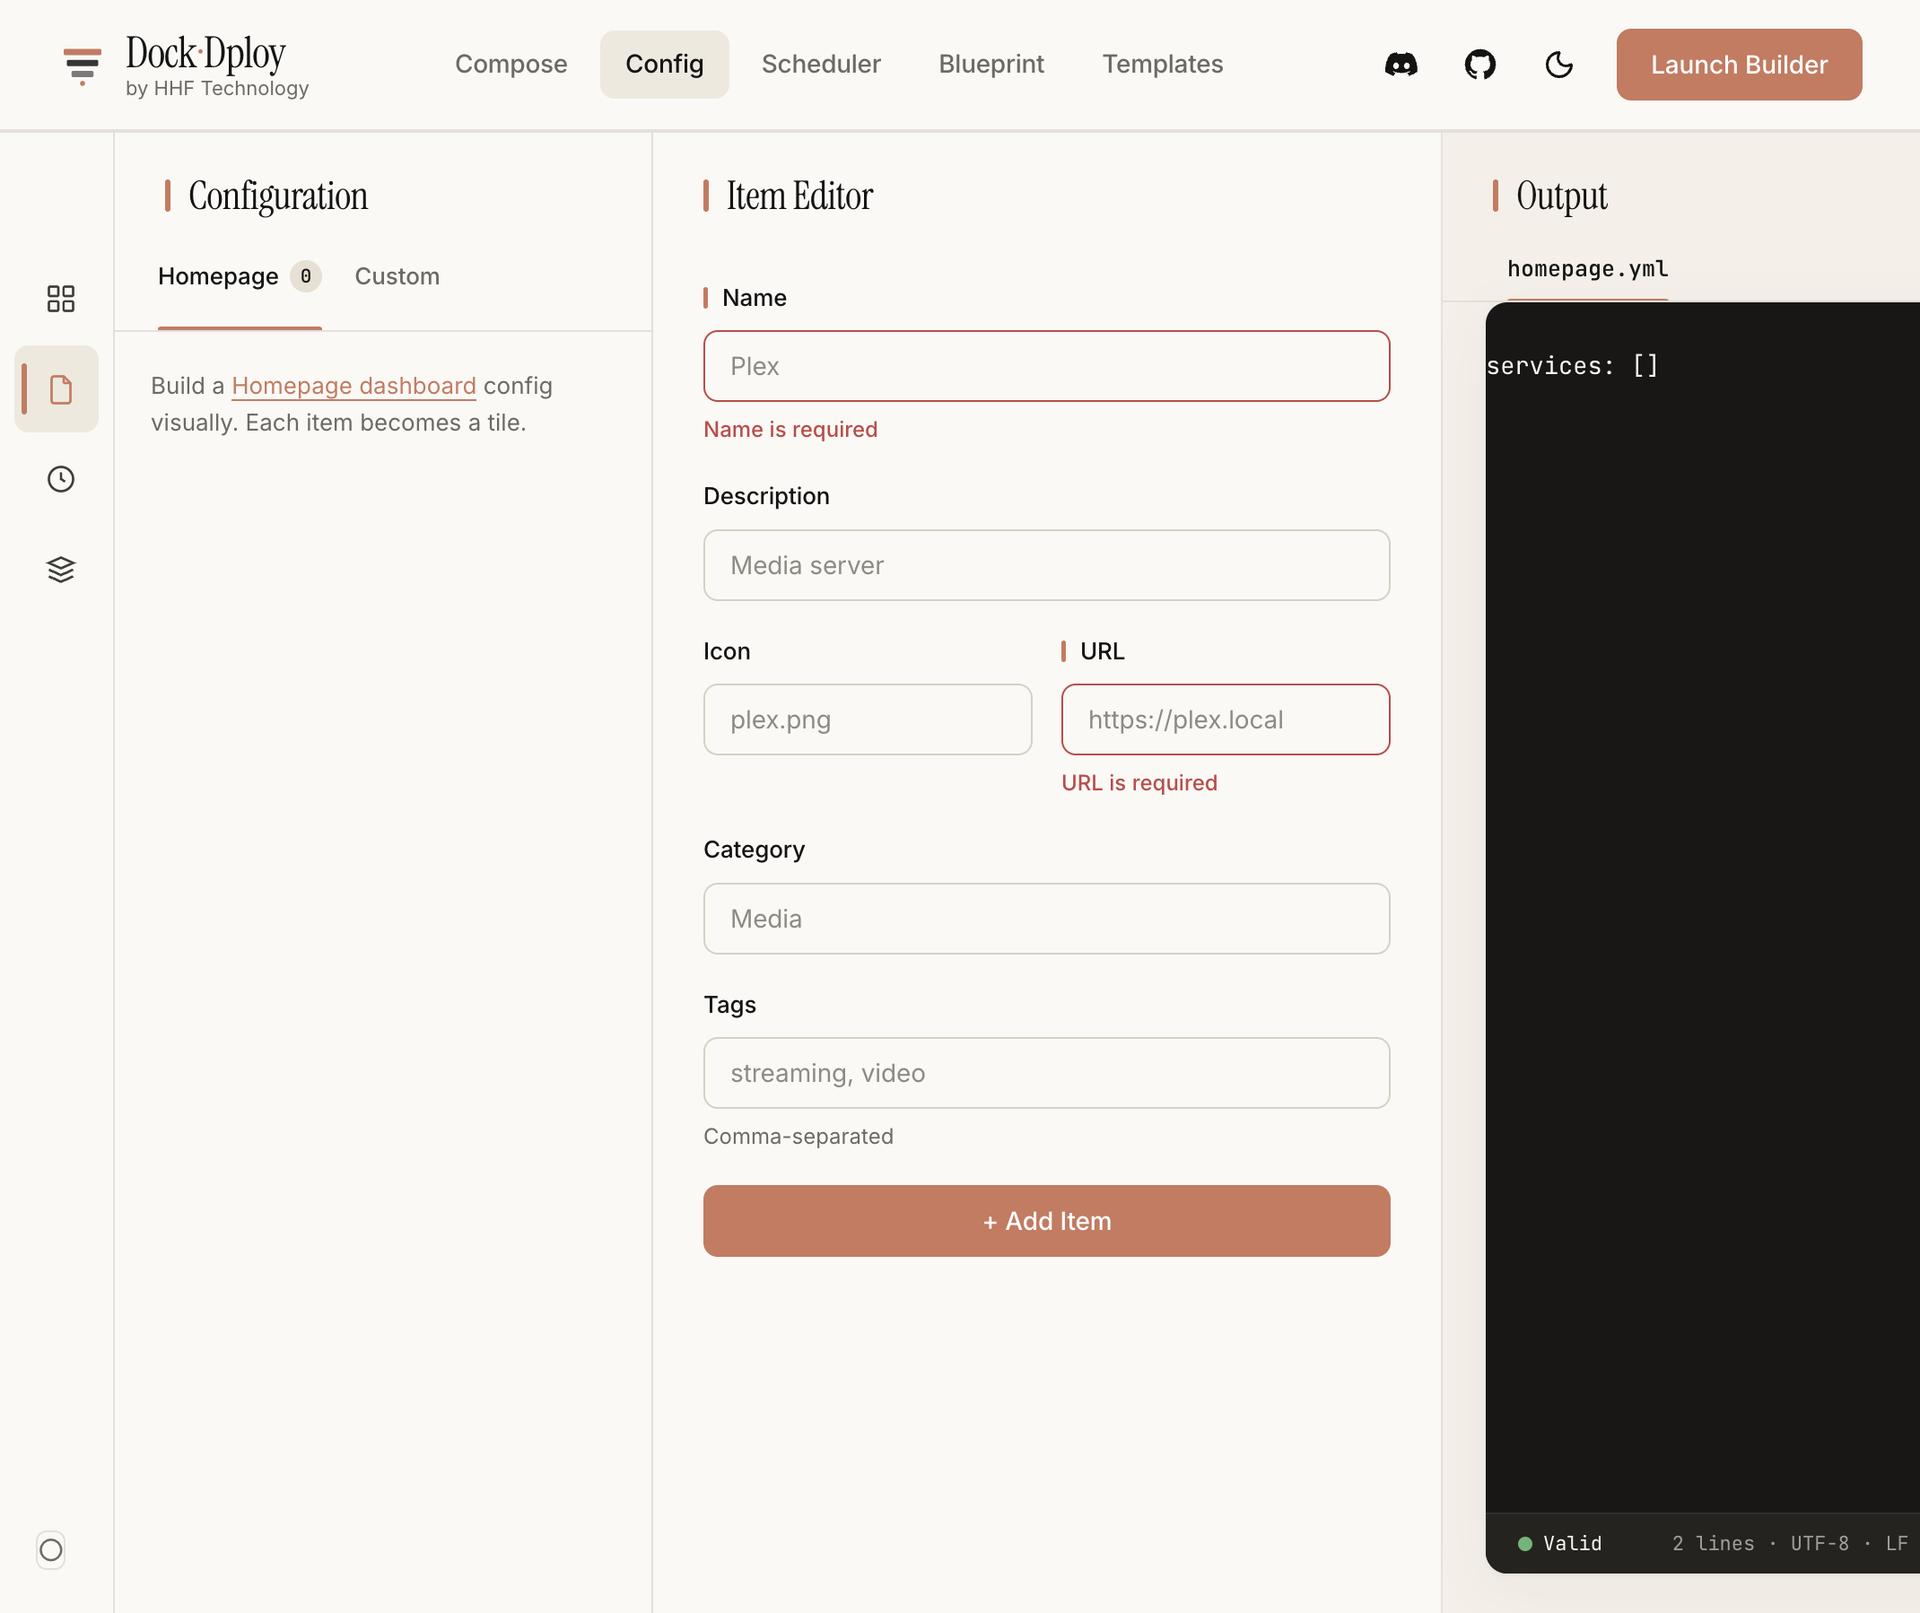Select the Homepage configuration tab
The image size is (1920, 1613).
point(239,277)
